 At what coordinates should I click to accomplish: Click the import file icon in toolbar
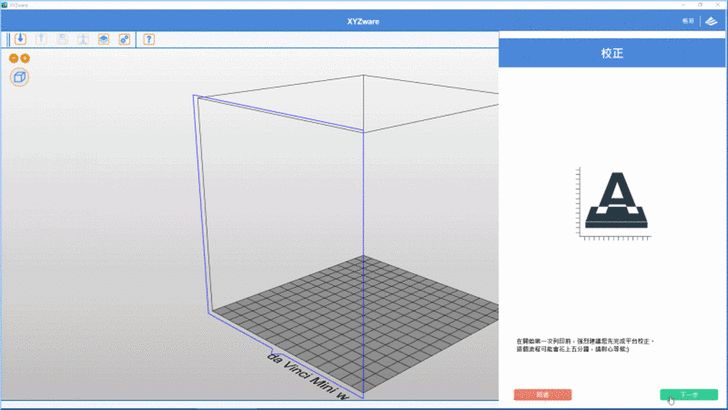coord(20,40)
